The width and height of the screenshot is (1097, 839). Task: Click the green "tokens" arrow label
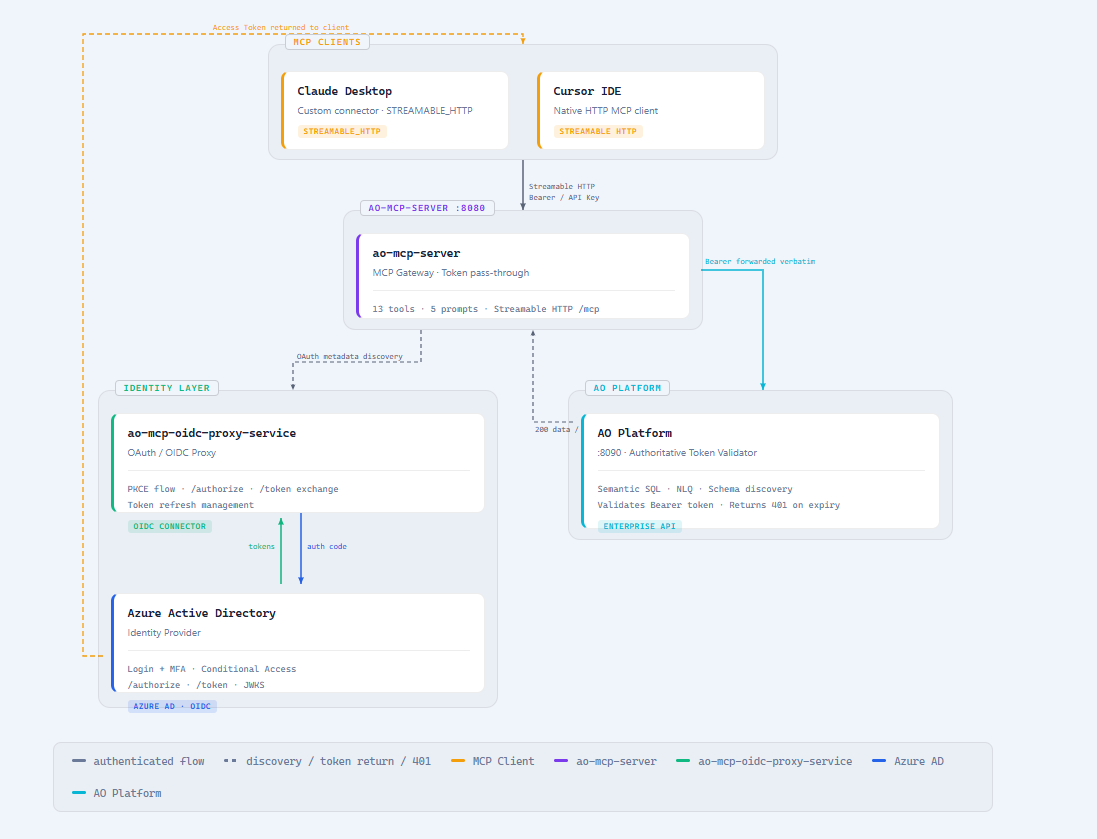pos(262,547)
